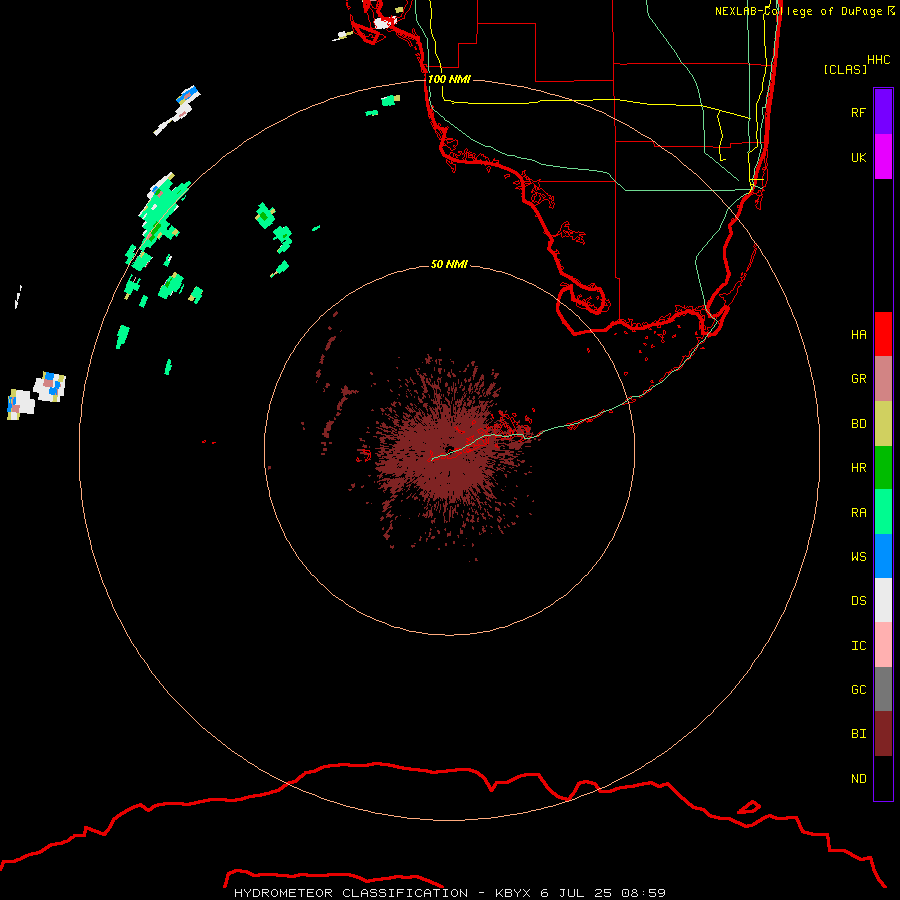Screen dimensions: 900x900
Task: Click the BI brown legend swatch
Action: click(x=883, y=734)
